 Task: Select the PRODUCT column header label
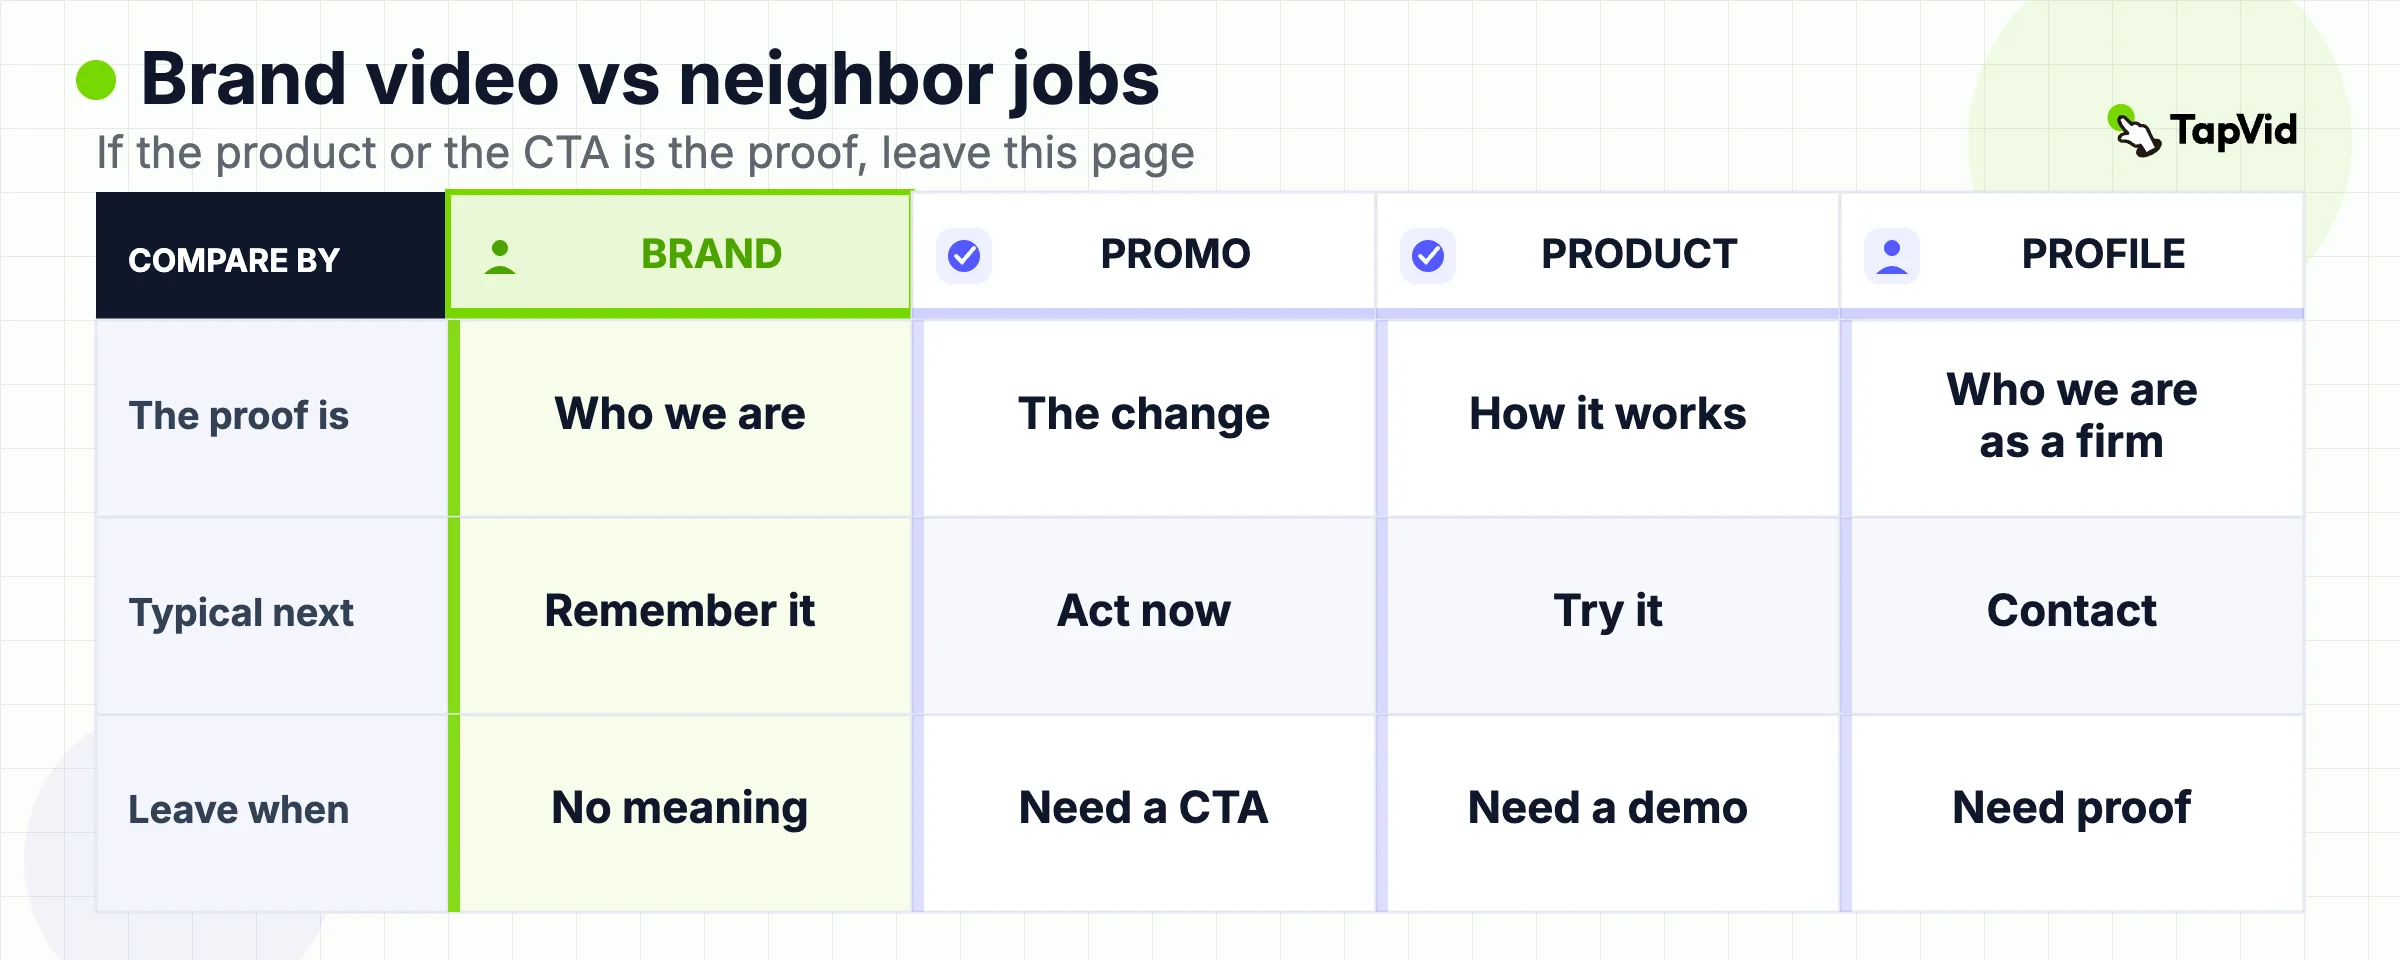[x=1639, y=254]
